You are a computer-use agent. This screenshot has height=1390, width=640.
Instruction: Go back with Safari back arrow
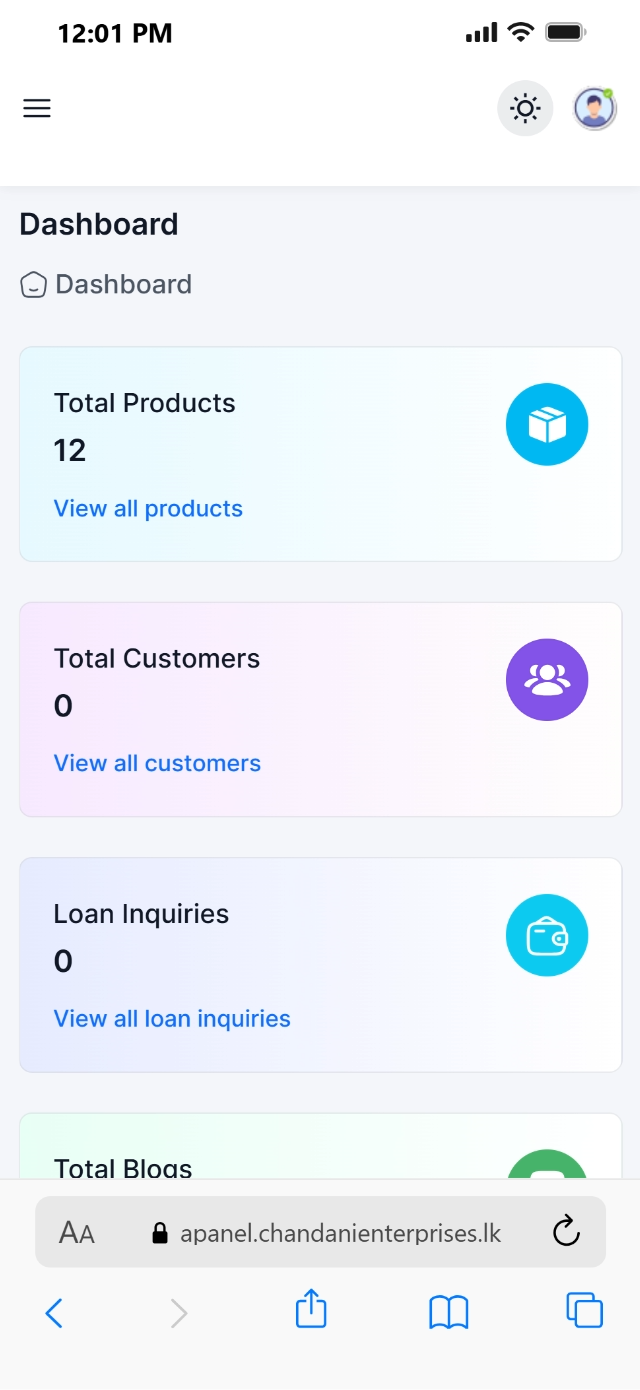click(x=54, y=1312)
